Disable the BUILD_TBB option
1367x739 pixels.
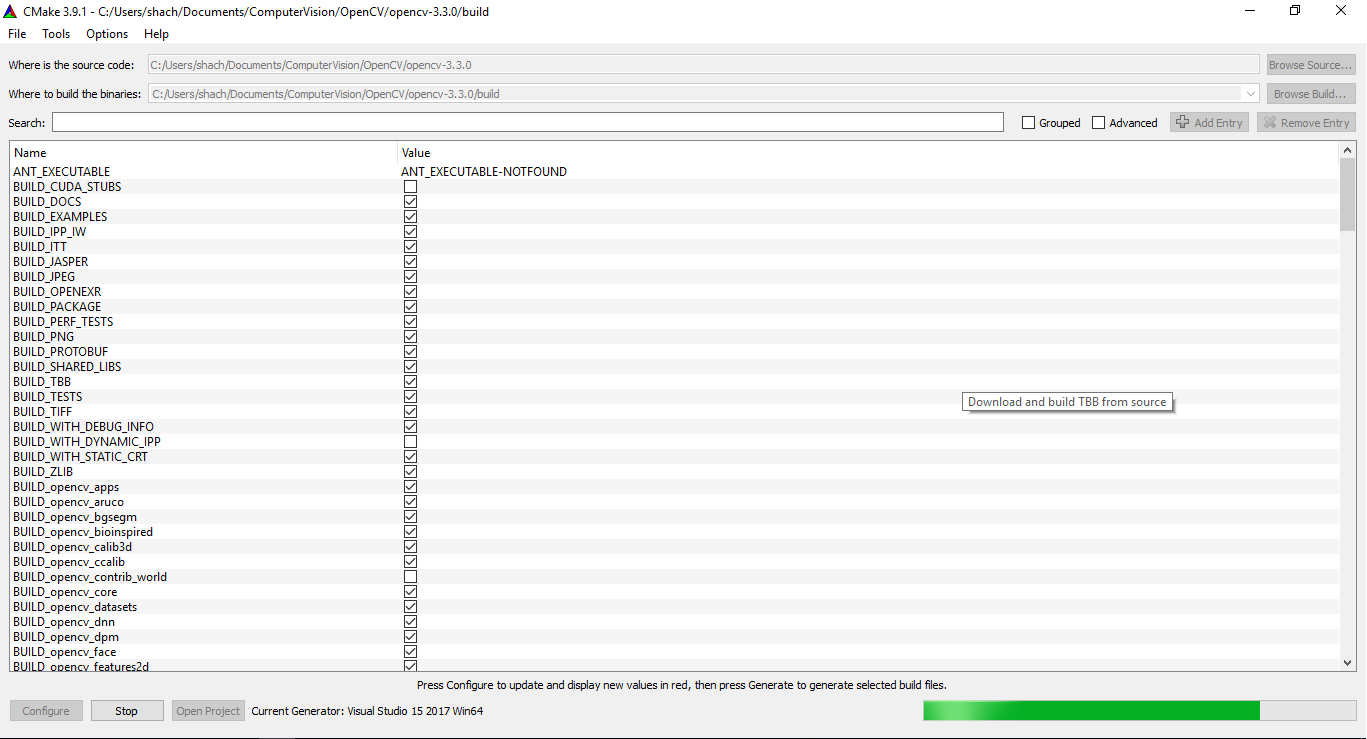410,381
